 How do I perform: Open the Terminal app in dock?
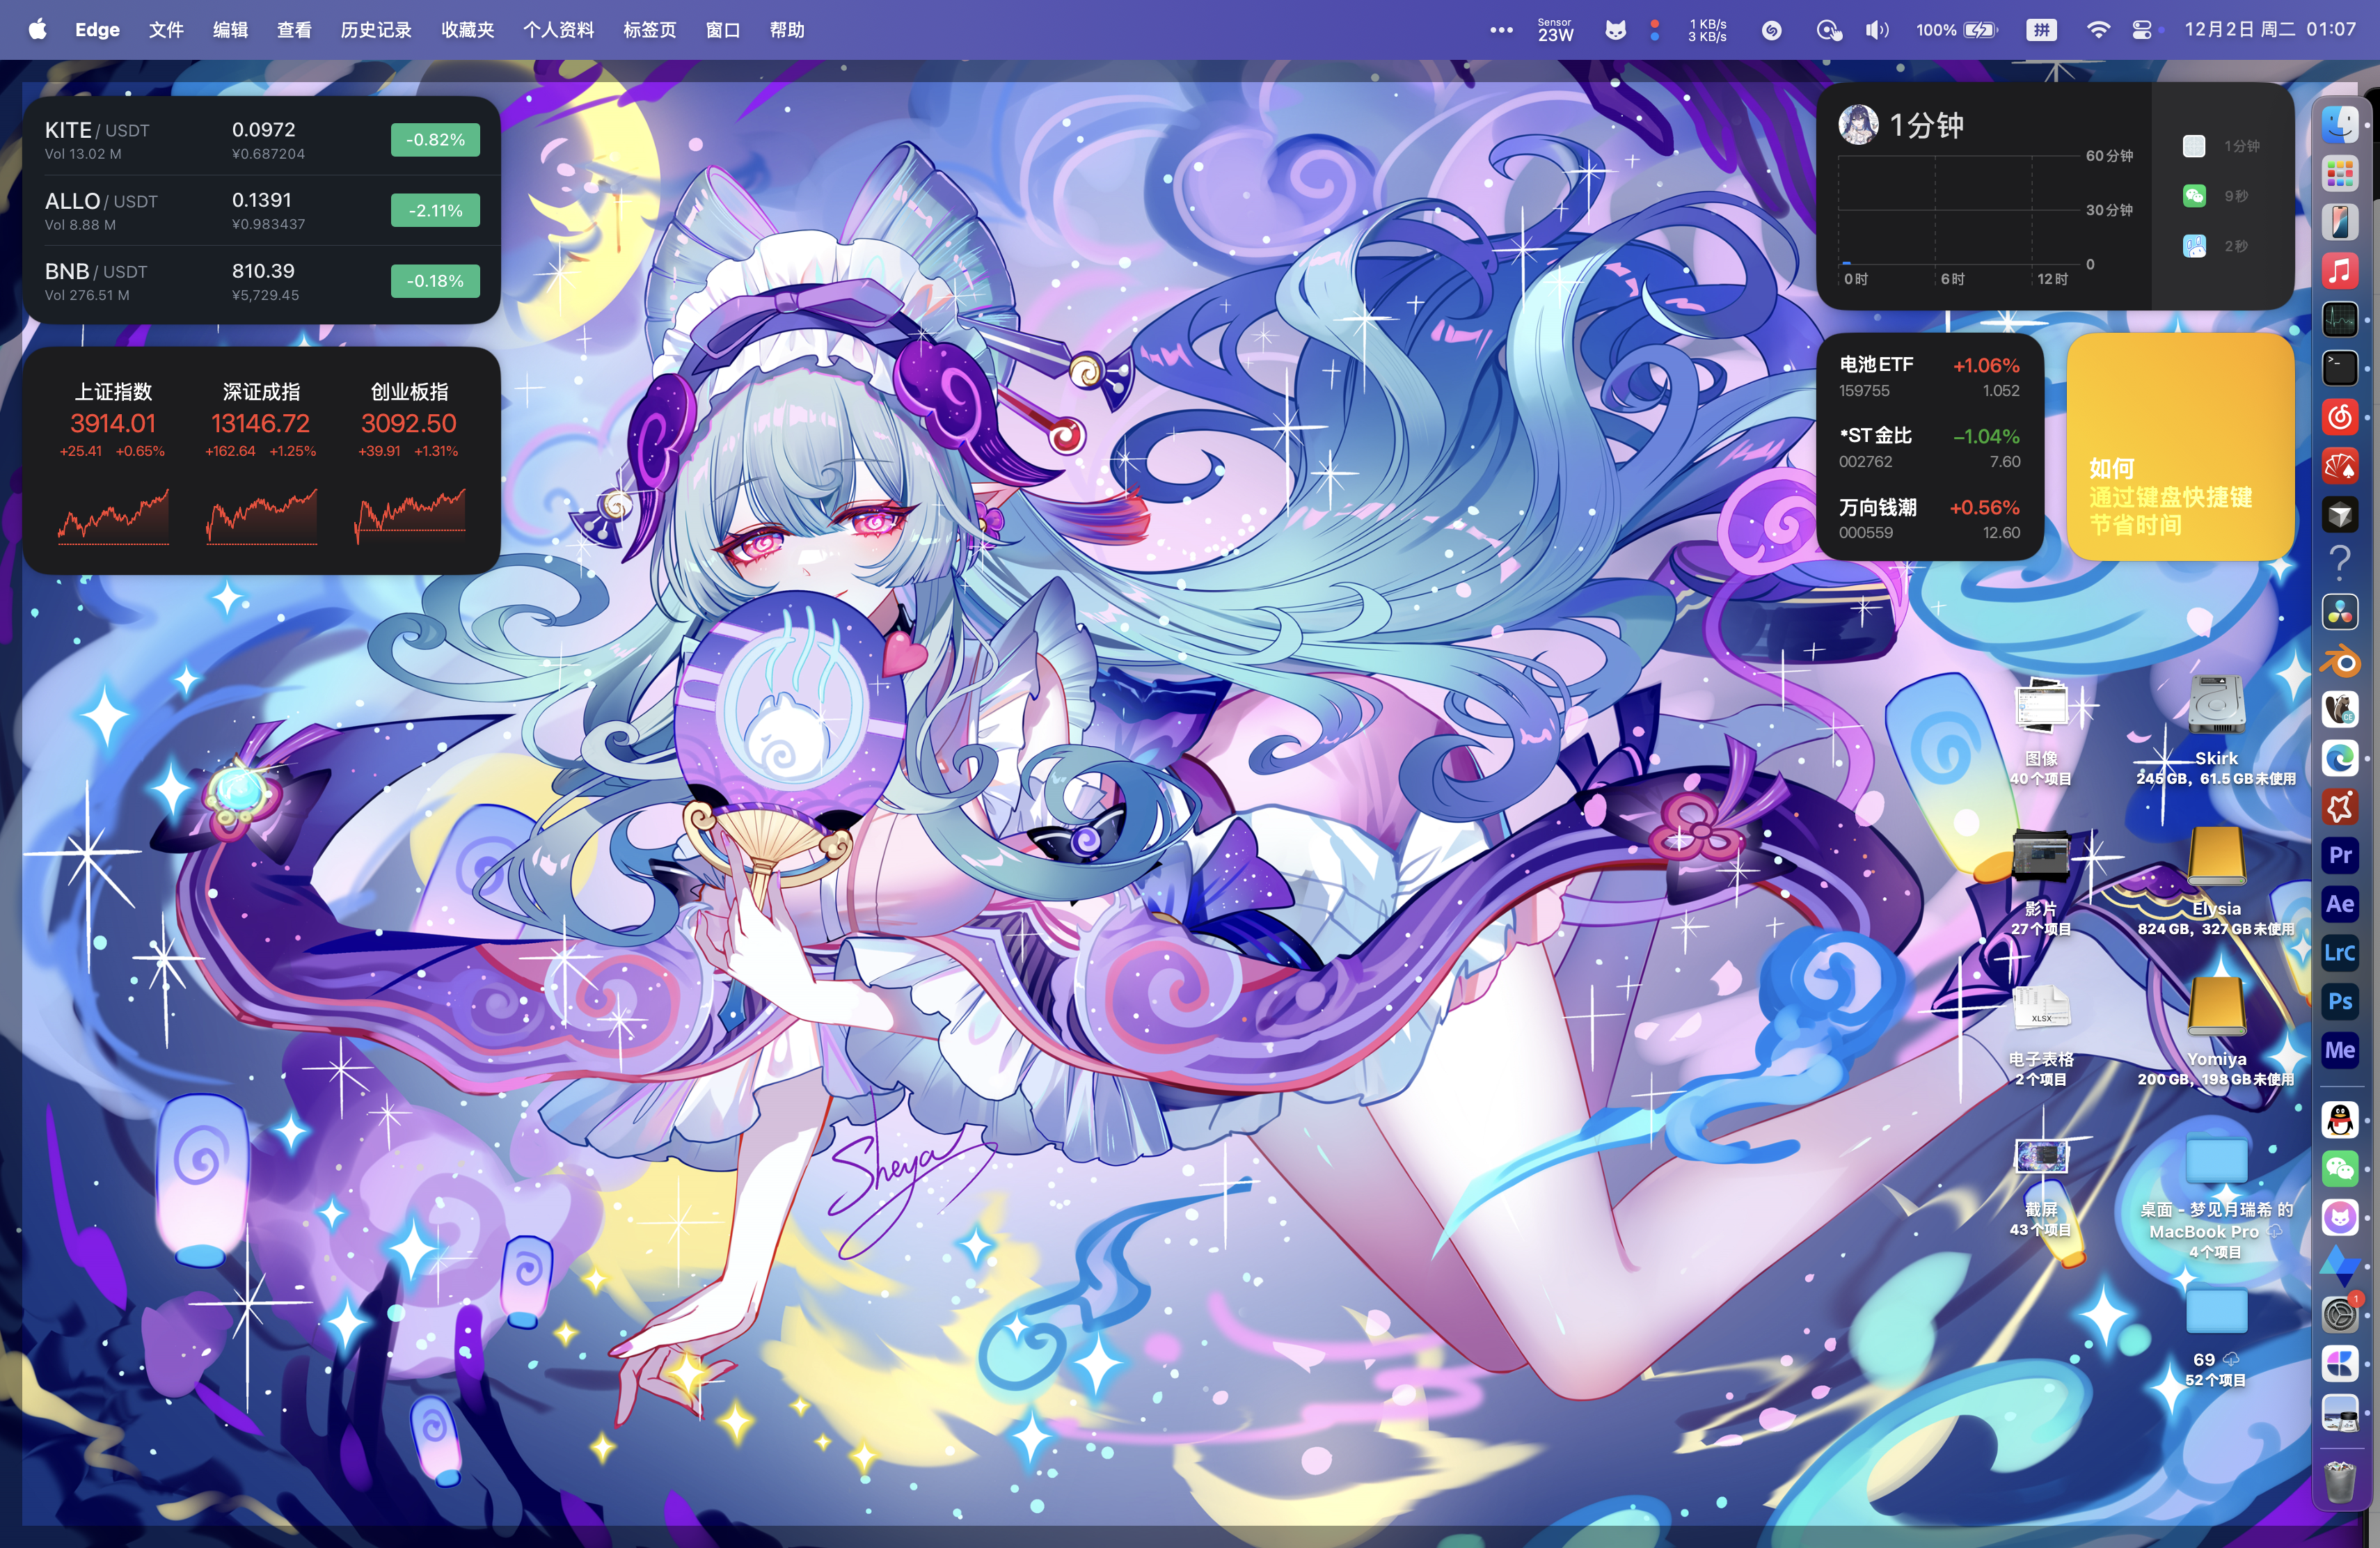pos(2340,368)
